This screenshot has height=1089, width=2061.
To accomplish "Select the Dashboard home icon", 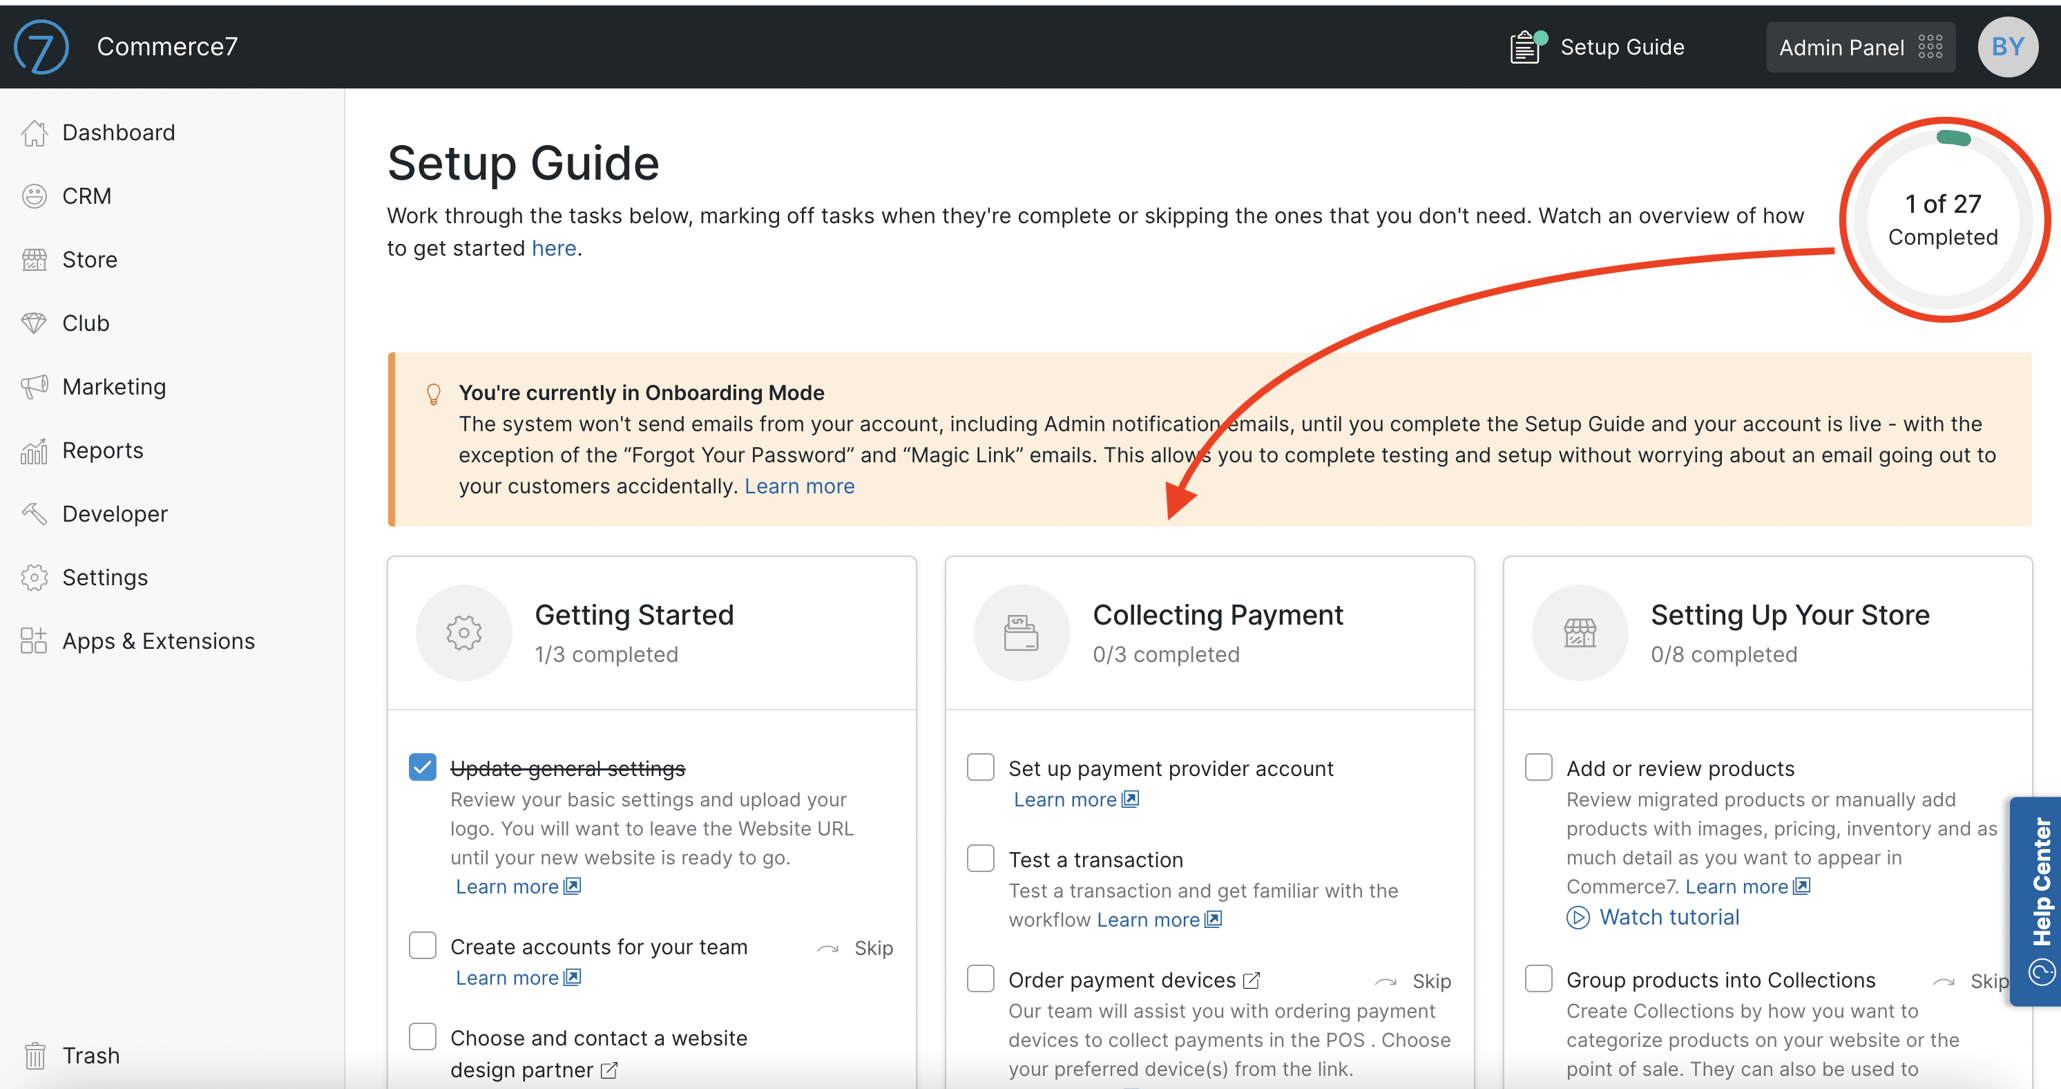I will 34,131.
